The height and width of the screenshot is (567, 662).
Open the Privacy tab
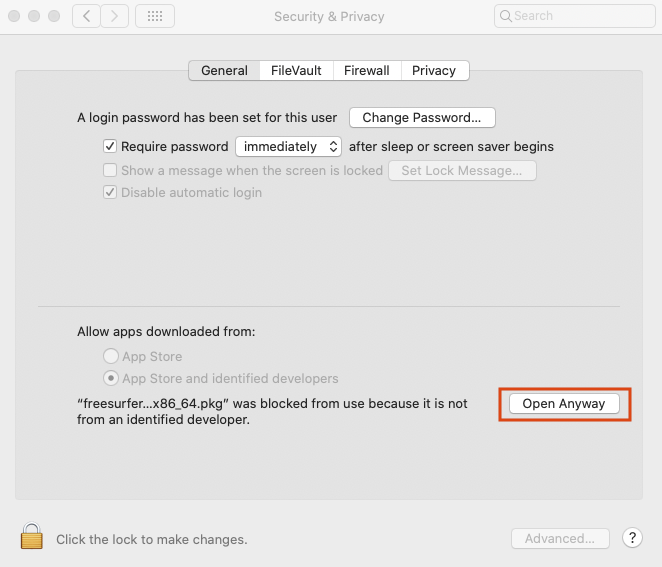[x=434, y=70]
